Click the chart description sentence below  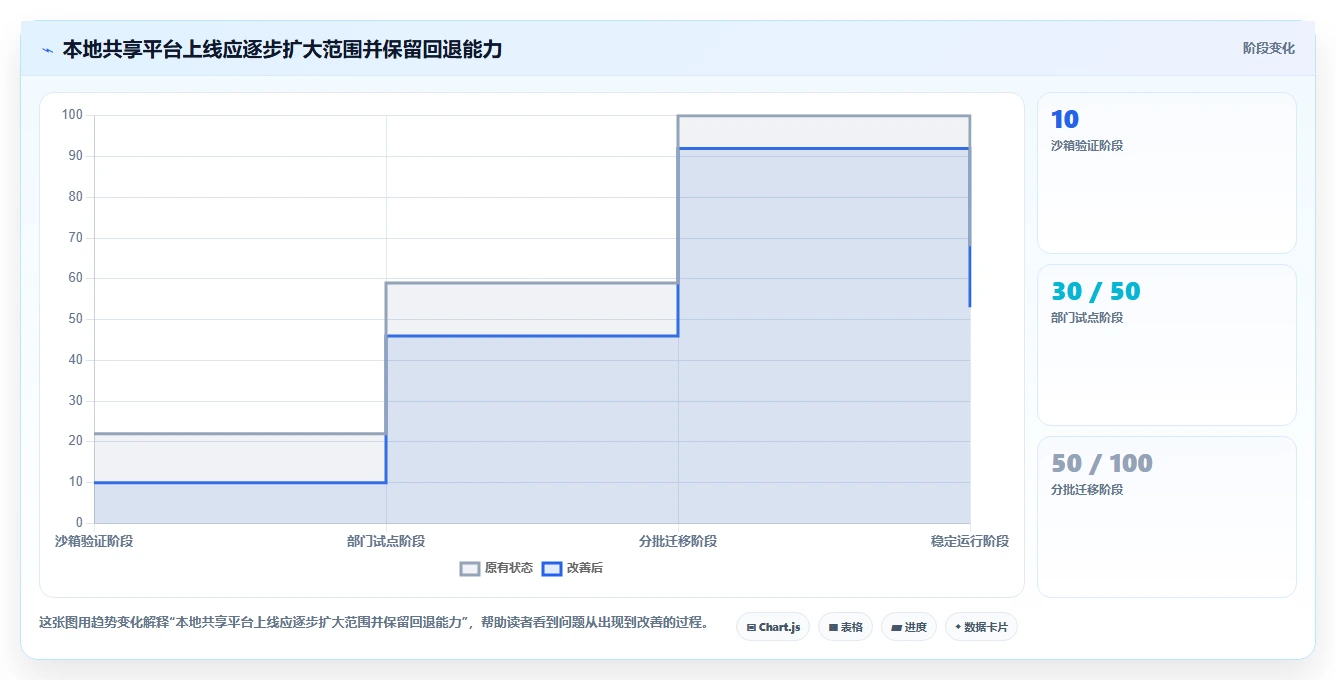tap(374, 622)
